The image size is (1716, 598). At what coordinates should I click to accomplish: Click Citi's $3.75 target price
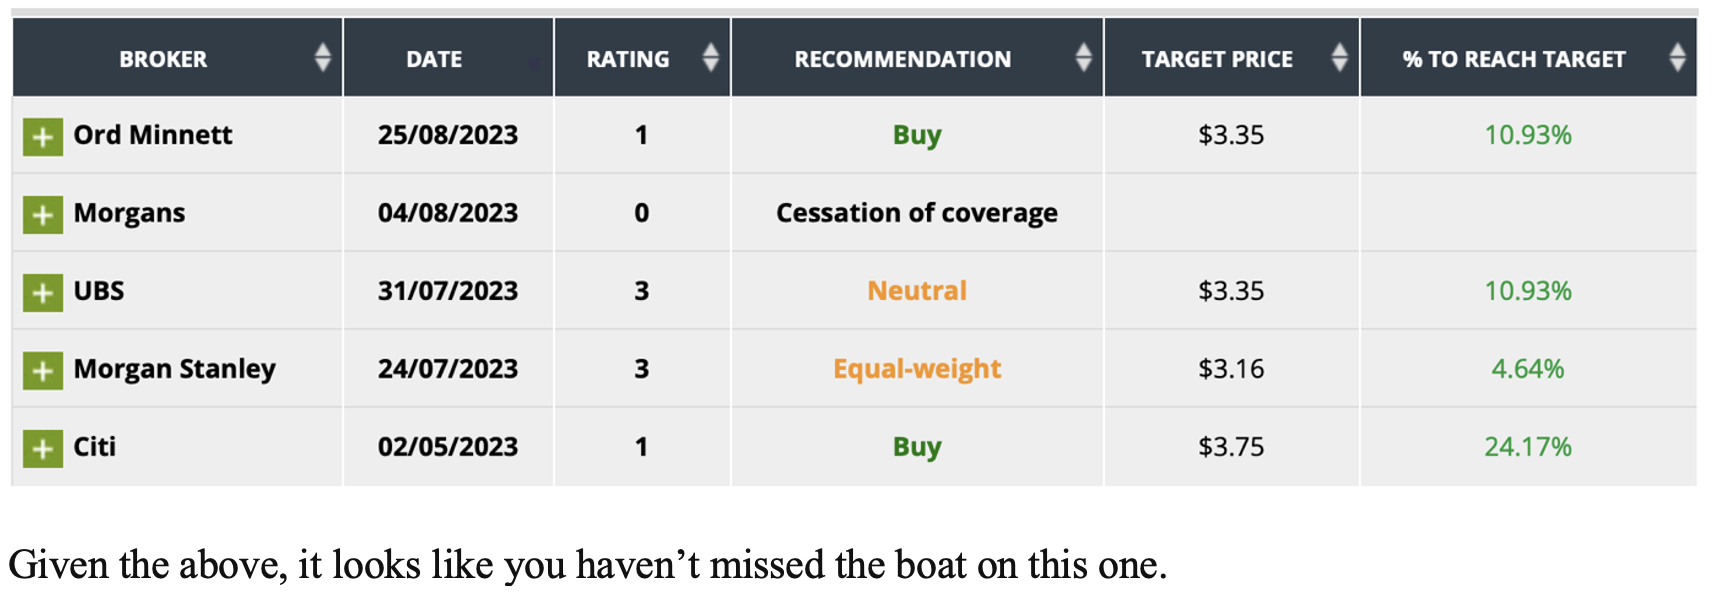(1231, 447)
